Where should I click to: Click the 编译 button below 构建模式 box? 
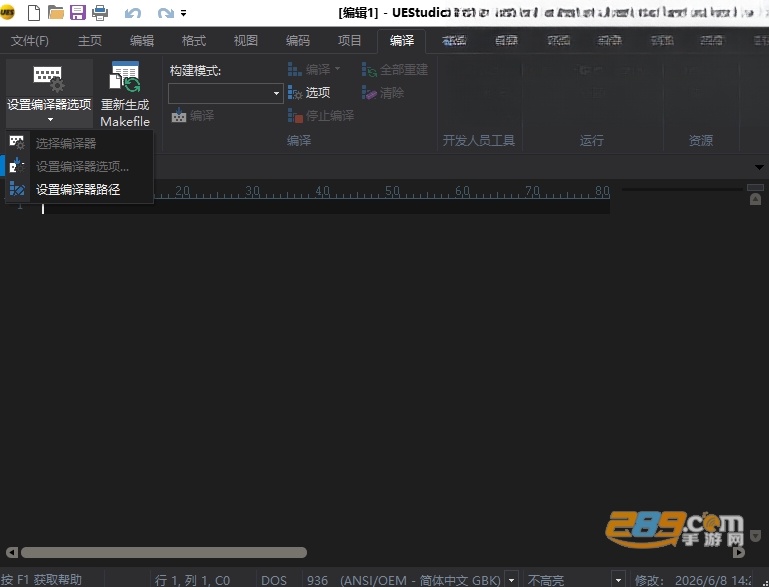click(x=193, y=116)
